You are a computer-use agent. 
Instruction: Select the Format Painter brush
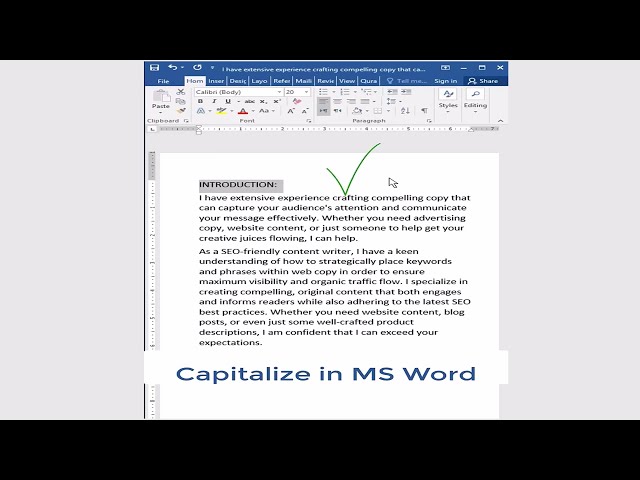pyautogui.click(x=181, y=111)
